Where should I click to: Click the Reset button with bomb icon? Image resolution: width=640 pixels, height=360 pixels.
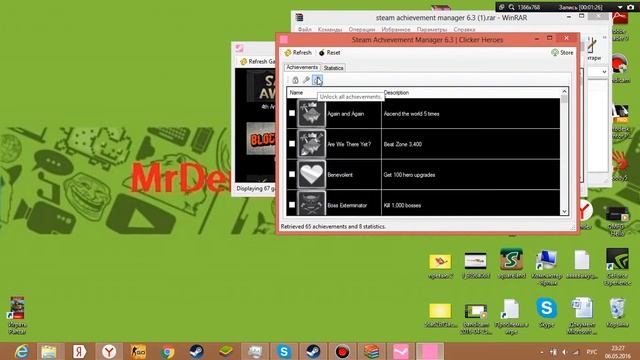pos(329,53)
